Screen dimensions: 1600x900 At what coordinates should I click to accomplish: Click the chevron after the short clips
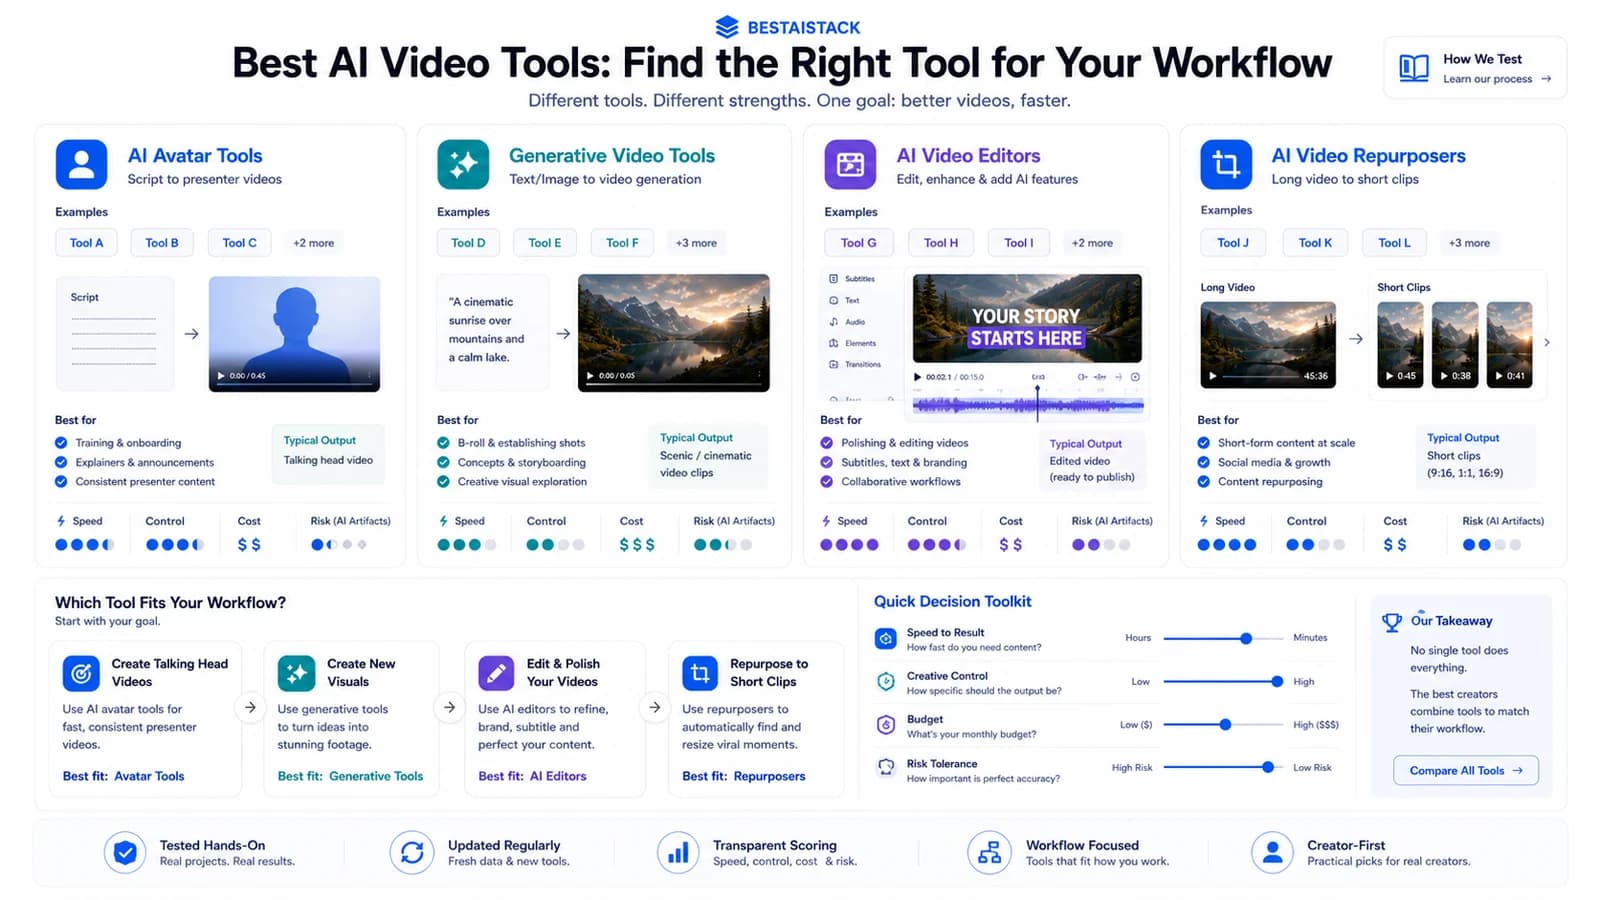(1547, 342)
